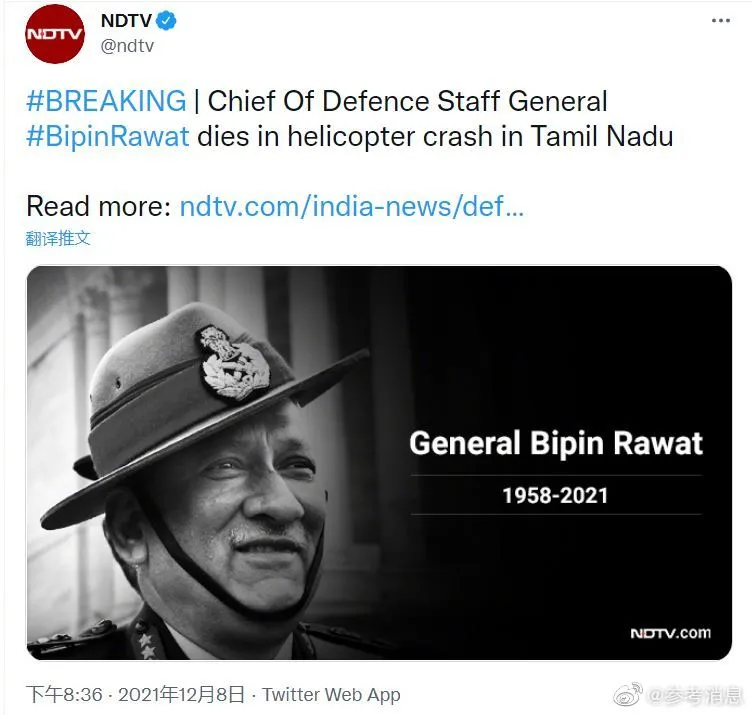Click the "Read more:" text
The width and height of the screenshot is (752, 715).
(x=98, y=207)
